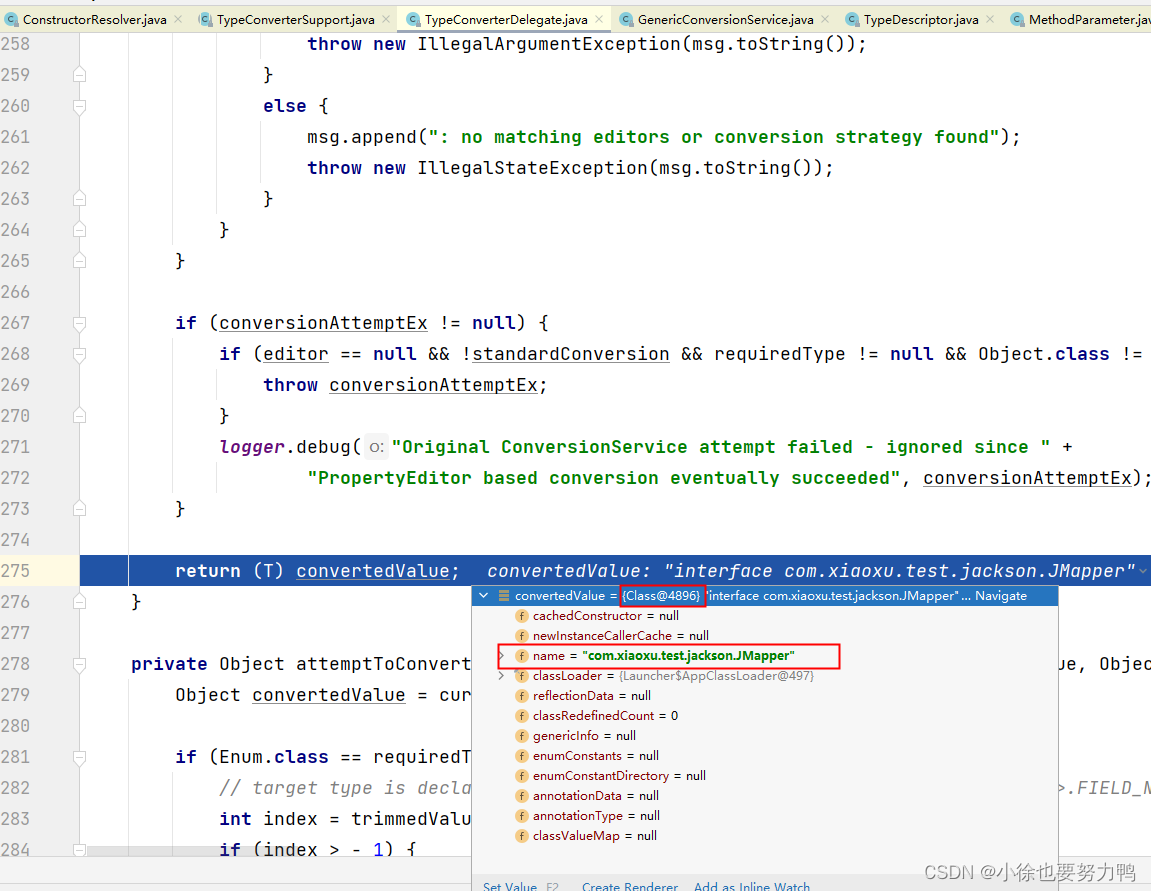This screenshot has width=1151, height=891.
Task: Close TypeDescriptor.java tab
Action: click(x=990, y=20)
